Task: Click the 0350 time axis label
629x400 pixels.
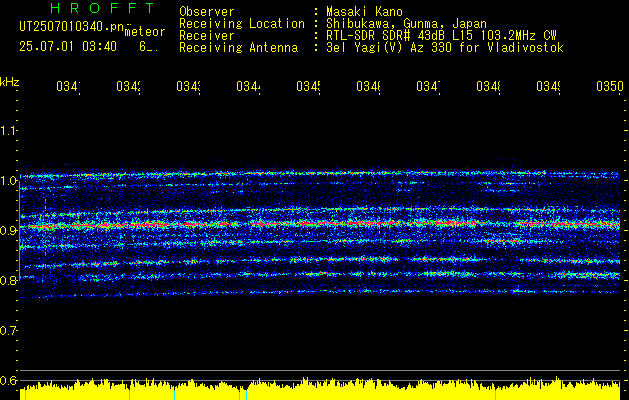Action: coord(610,86)
